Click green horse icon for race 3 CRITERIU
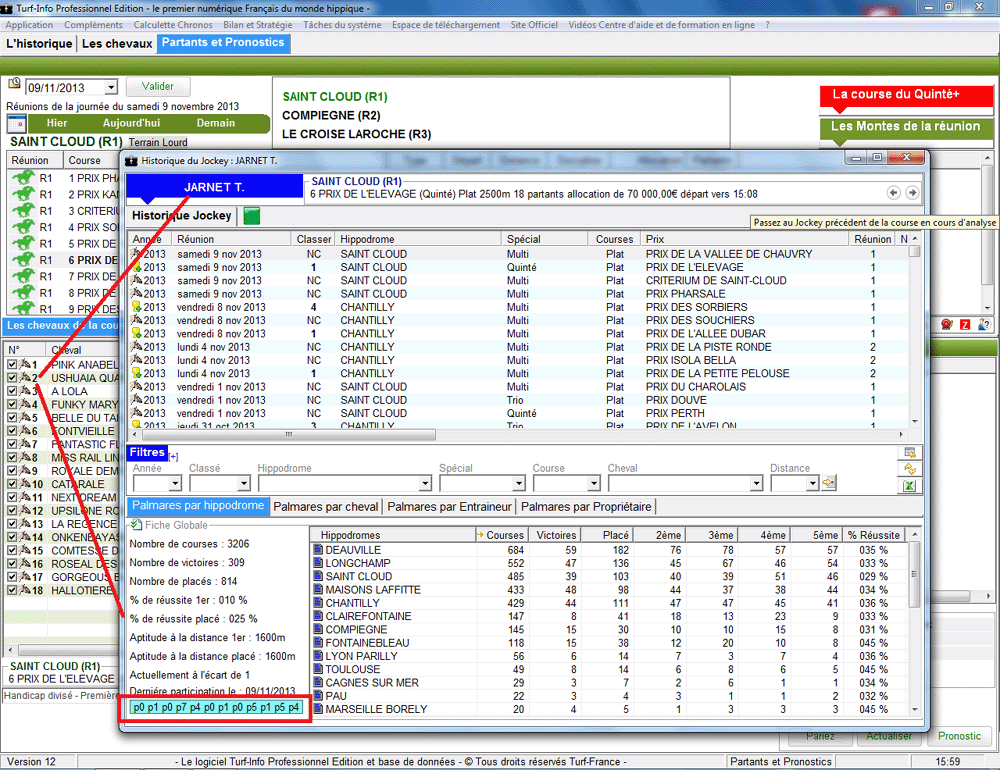1000x770 pixels. click(23, 211)
